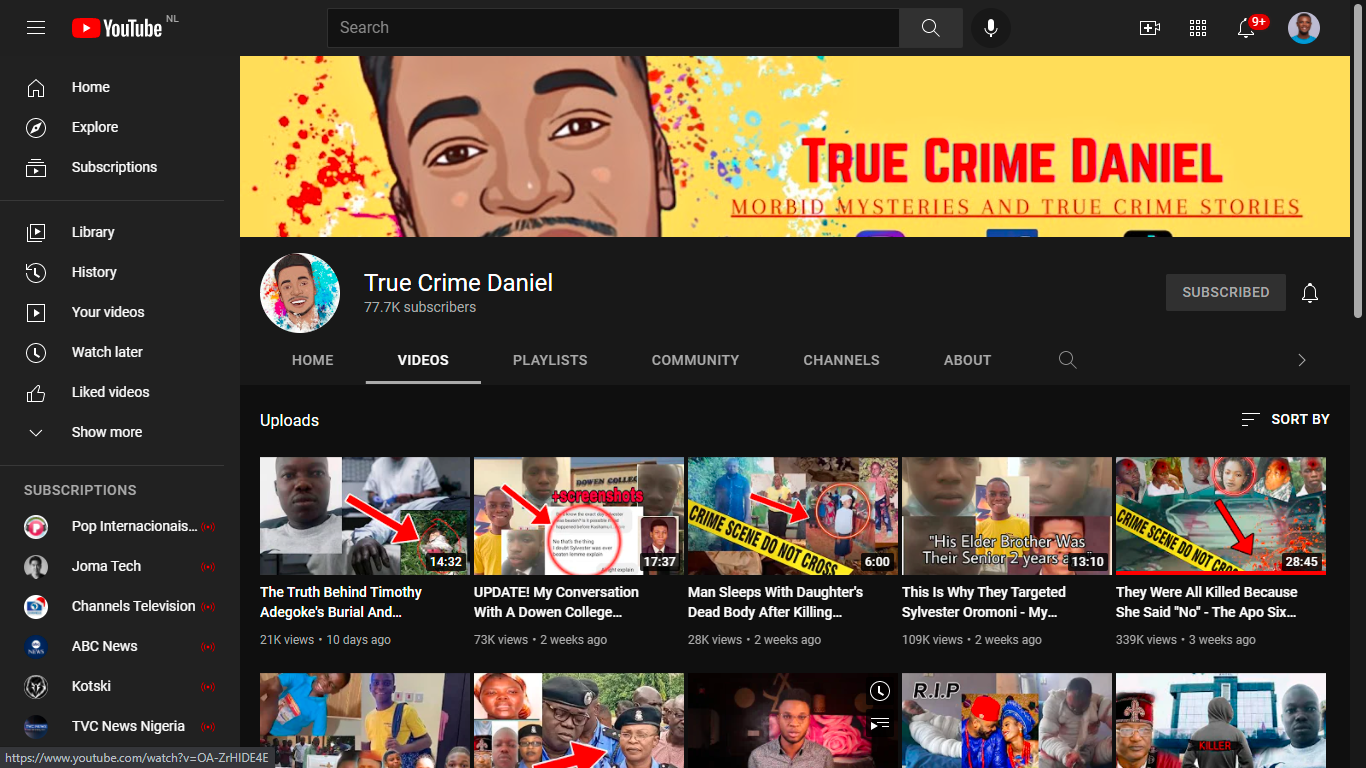
Task: Click the True Crime Daniel banner image
Action: tap(795, 146)
